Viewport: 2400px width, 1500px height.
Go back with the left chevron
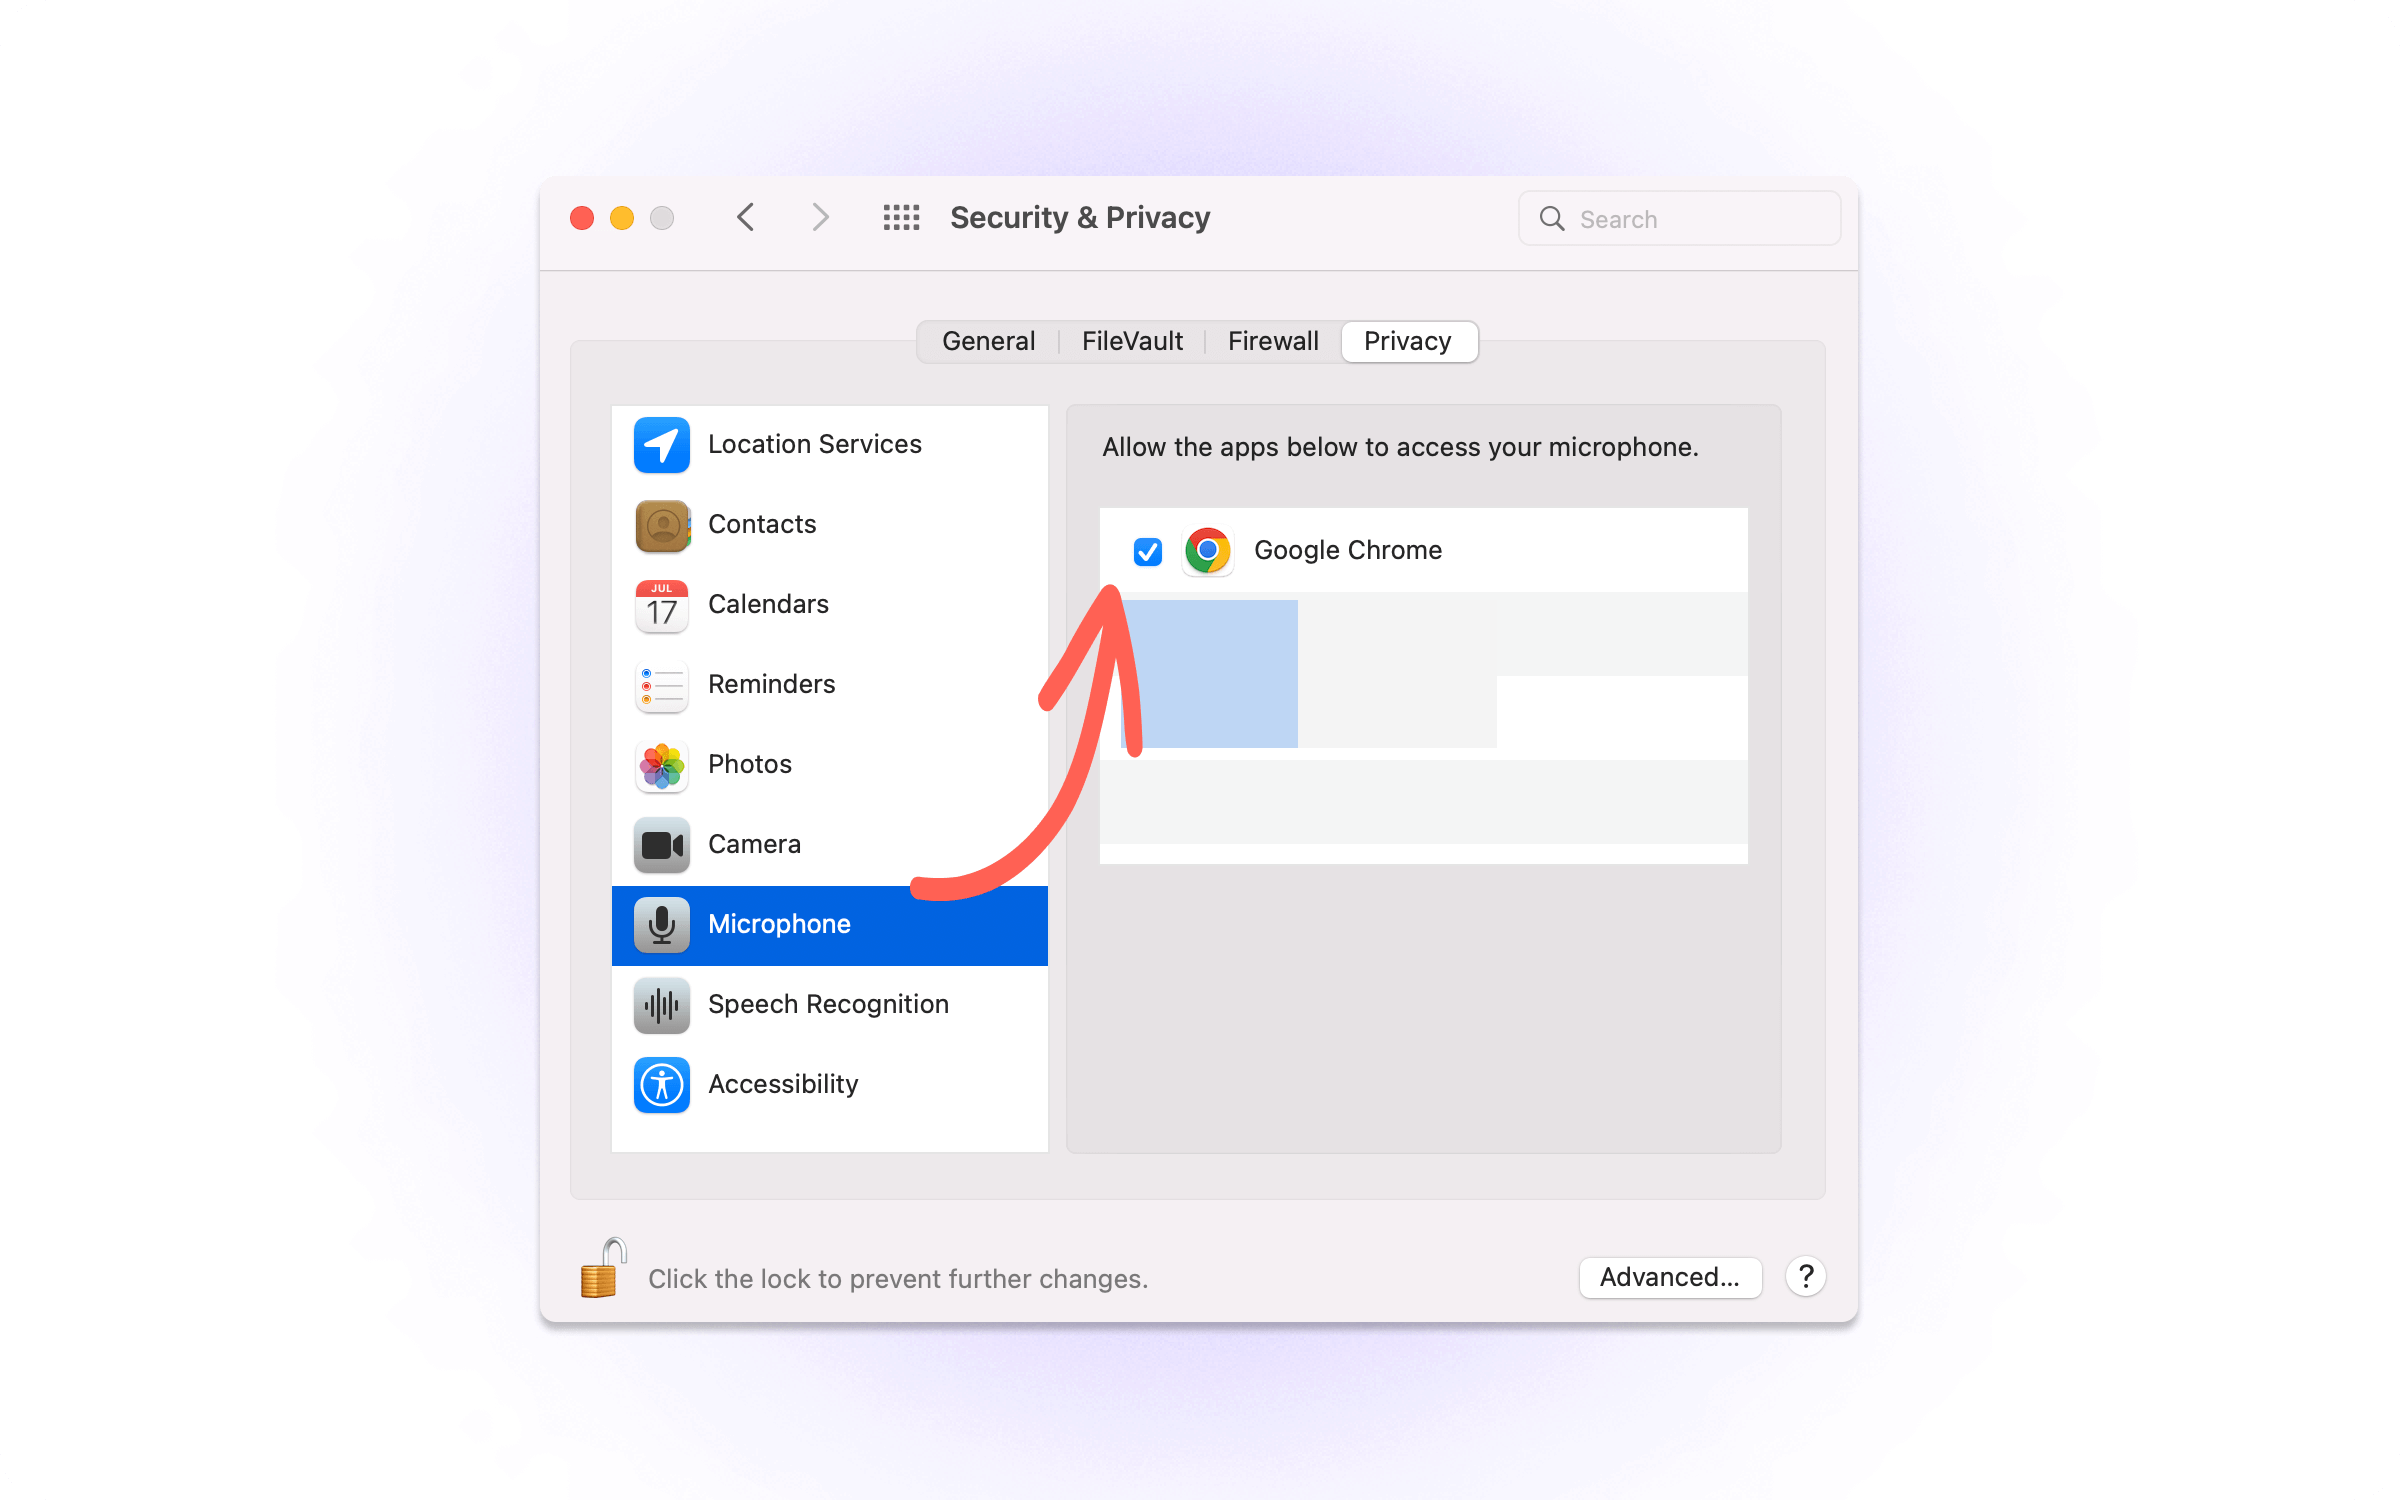(745, 217)
